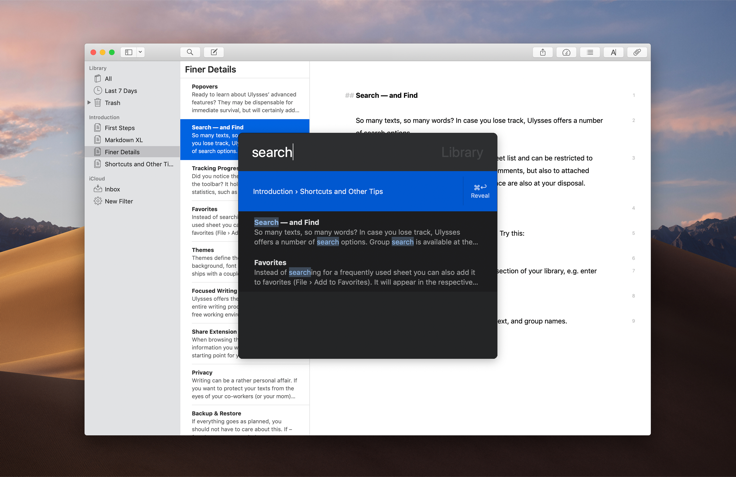Open the attachments paperclip icon
This screenshot has height=477, width=736.
point(637,52)
